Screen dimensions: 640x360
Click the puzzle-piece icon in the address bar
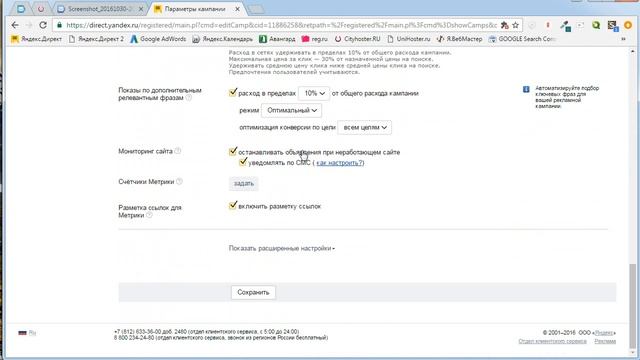click(x=504, y=25)
